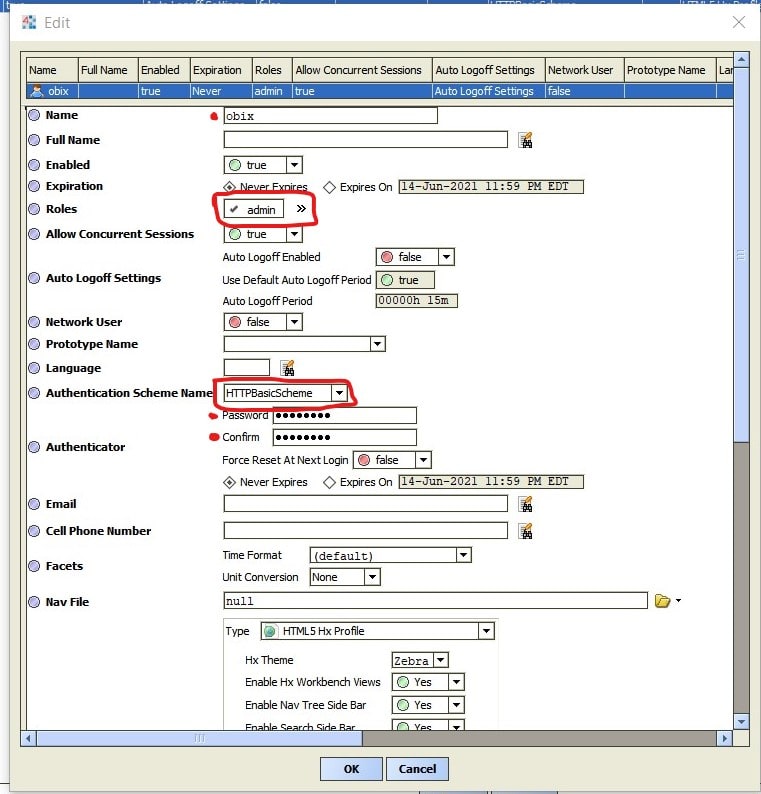Click the Expiration column header
The image size is (761, 794).
(221, 70)
